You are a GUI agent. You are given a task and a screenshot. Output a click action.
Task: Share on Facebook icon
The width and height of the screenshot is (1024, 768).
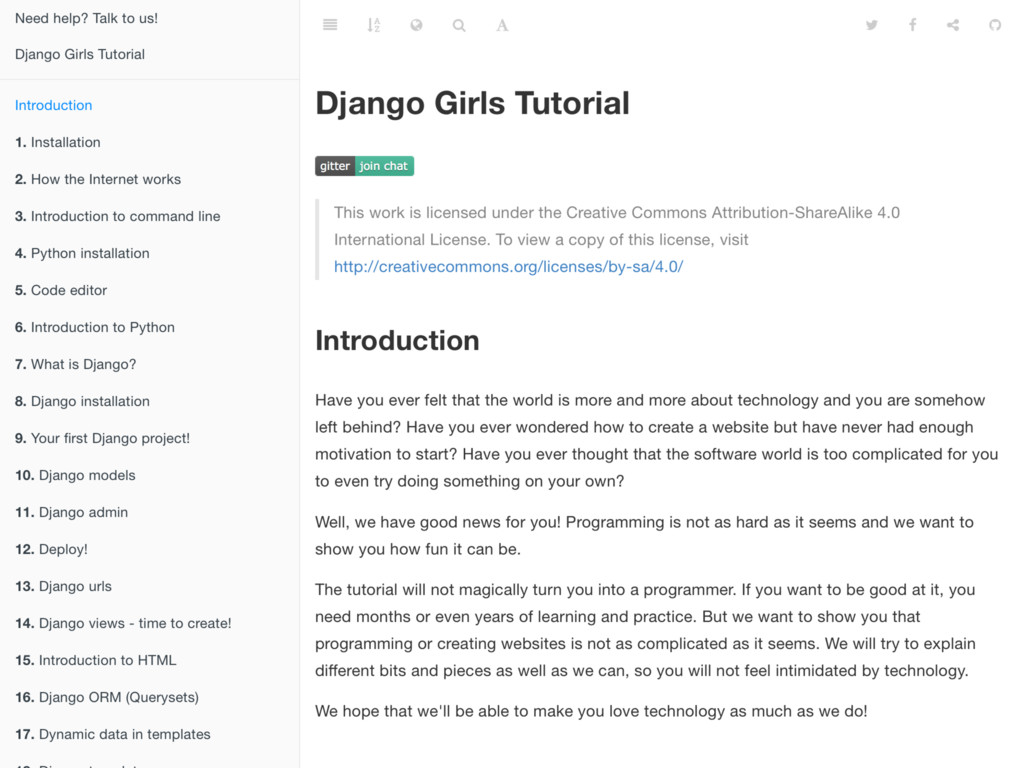point(912,25)
